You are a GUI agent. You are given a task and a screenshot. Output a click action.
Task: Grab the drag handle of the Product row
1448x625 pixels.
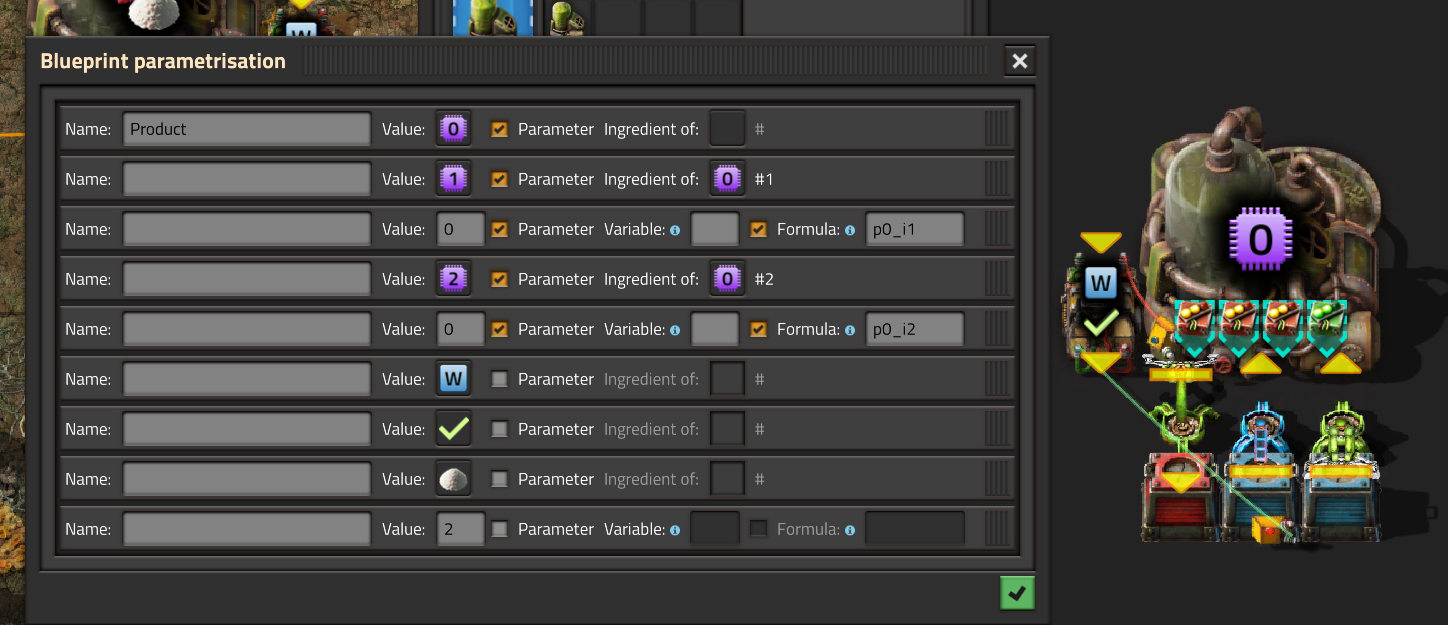tap(998, 129)
